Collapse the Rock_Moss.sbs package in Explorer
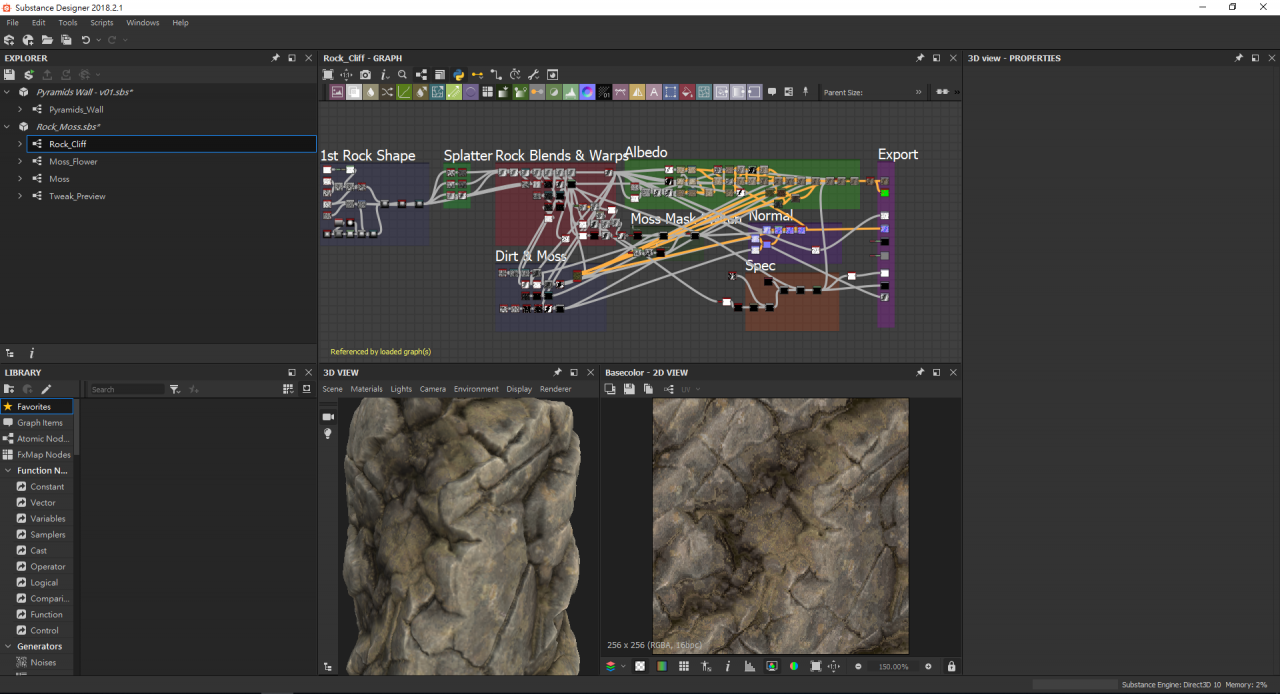 click(x=8, y=127)
